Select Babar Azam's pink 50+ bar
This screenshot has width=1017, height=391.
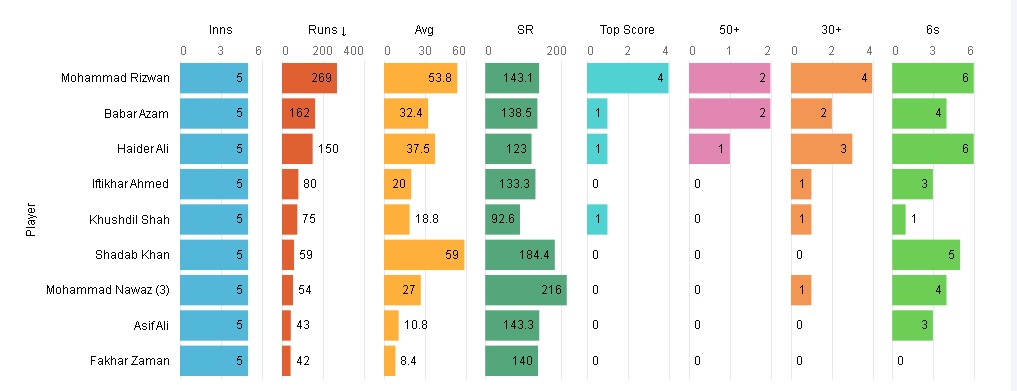click(x=730, y=113)
